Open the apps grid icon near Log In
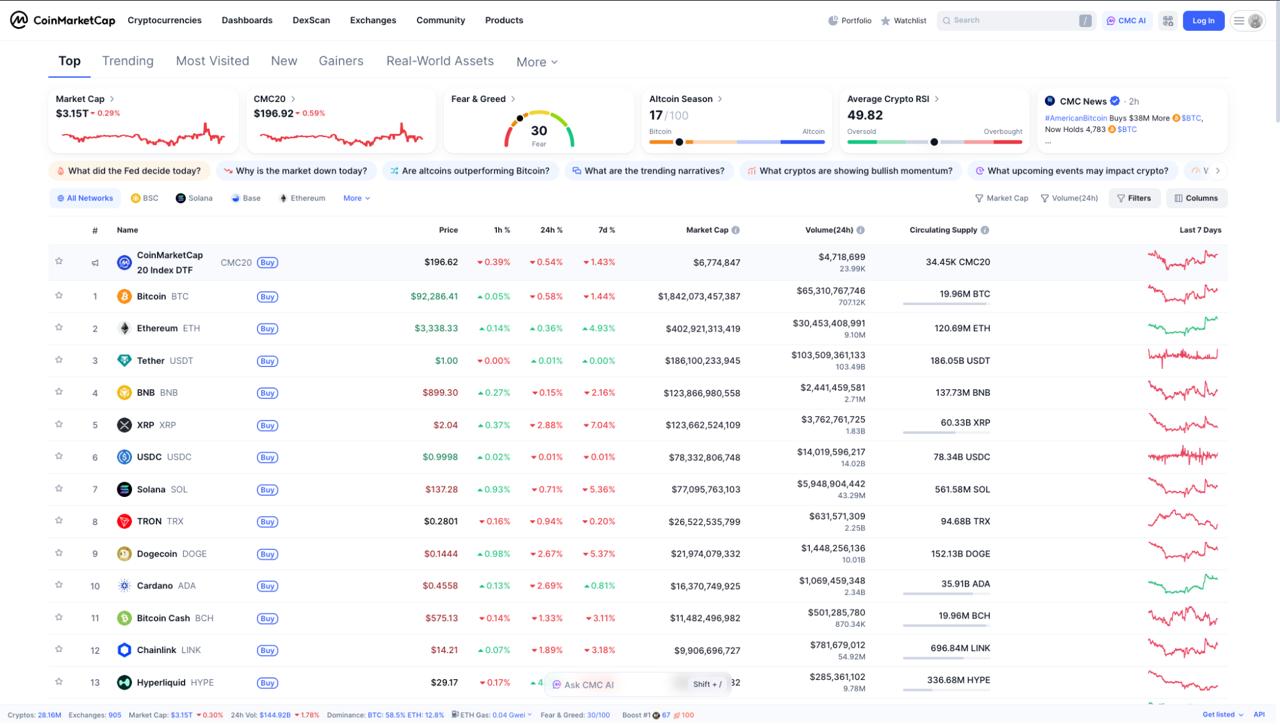 tap(1167, 20)
